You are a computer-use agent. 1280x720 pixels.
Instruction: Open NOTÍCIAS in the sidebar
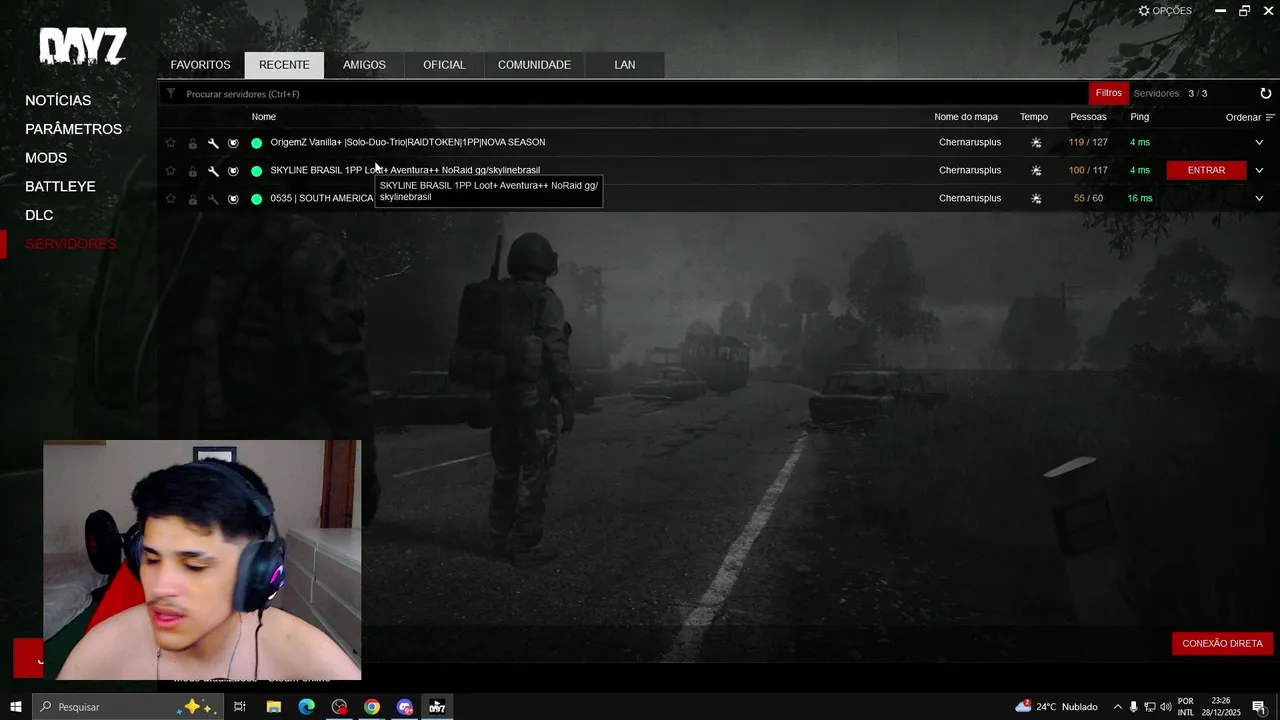tap(58, 101)
